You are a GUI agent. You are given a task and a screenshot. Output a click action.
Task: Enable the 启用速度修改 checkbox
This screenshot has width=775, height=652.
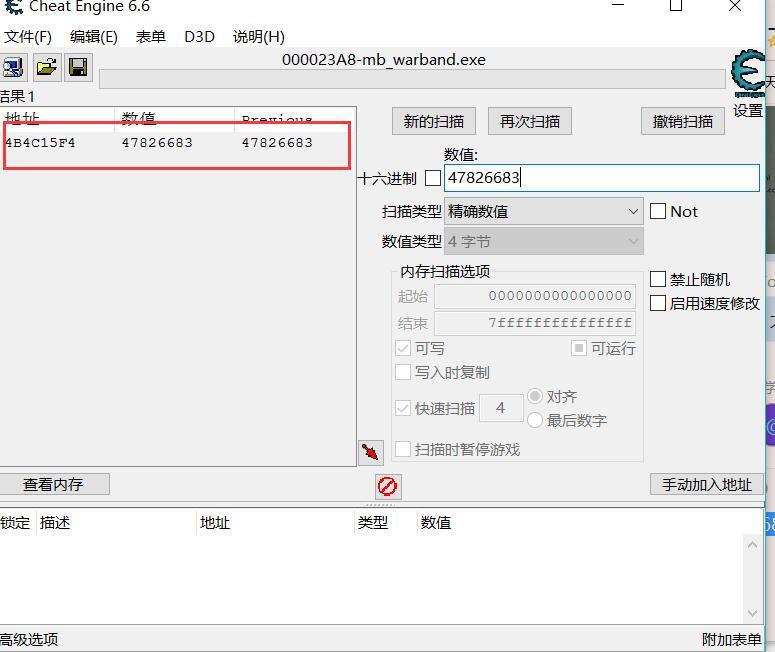(x=657, y=303)
